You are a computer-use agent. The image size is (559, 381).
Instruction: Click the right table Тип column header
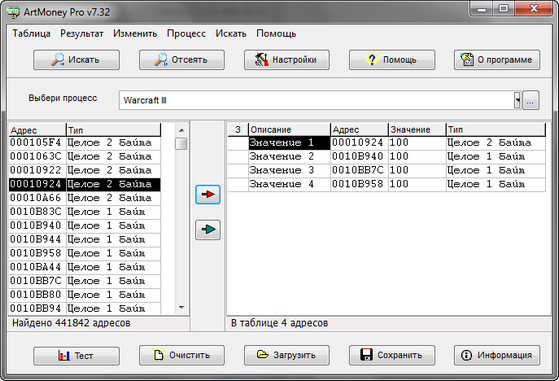tap(496, 130)
